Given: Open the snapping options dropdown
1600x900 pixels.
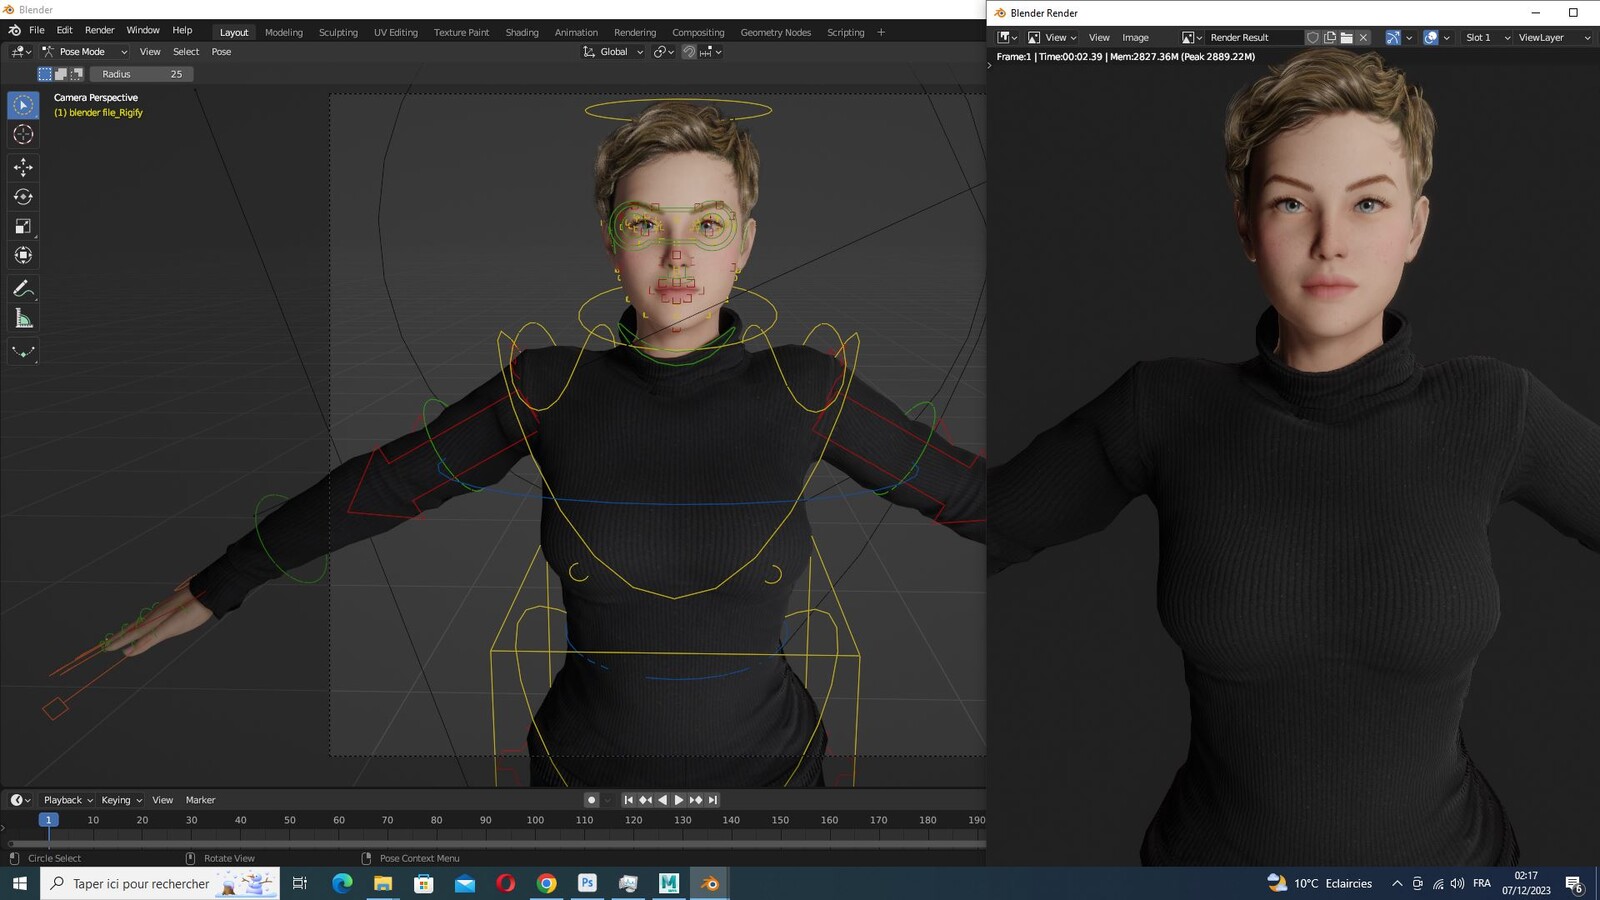Looking at the screenshot, I should click(711, 51).
